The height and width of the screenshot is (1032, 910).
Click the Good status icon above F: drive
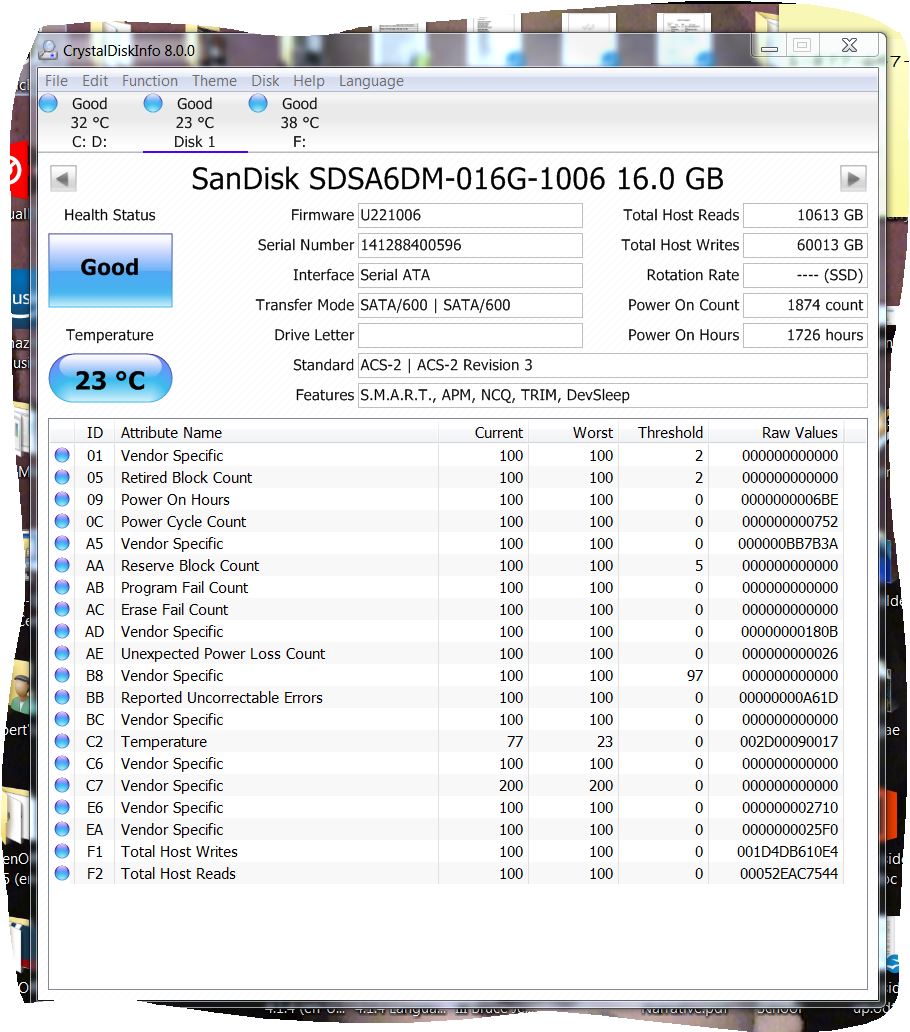[x=257, y=103]
